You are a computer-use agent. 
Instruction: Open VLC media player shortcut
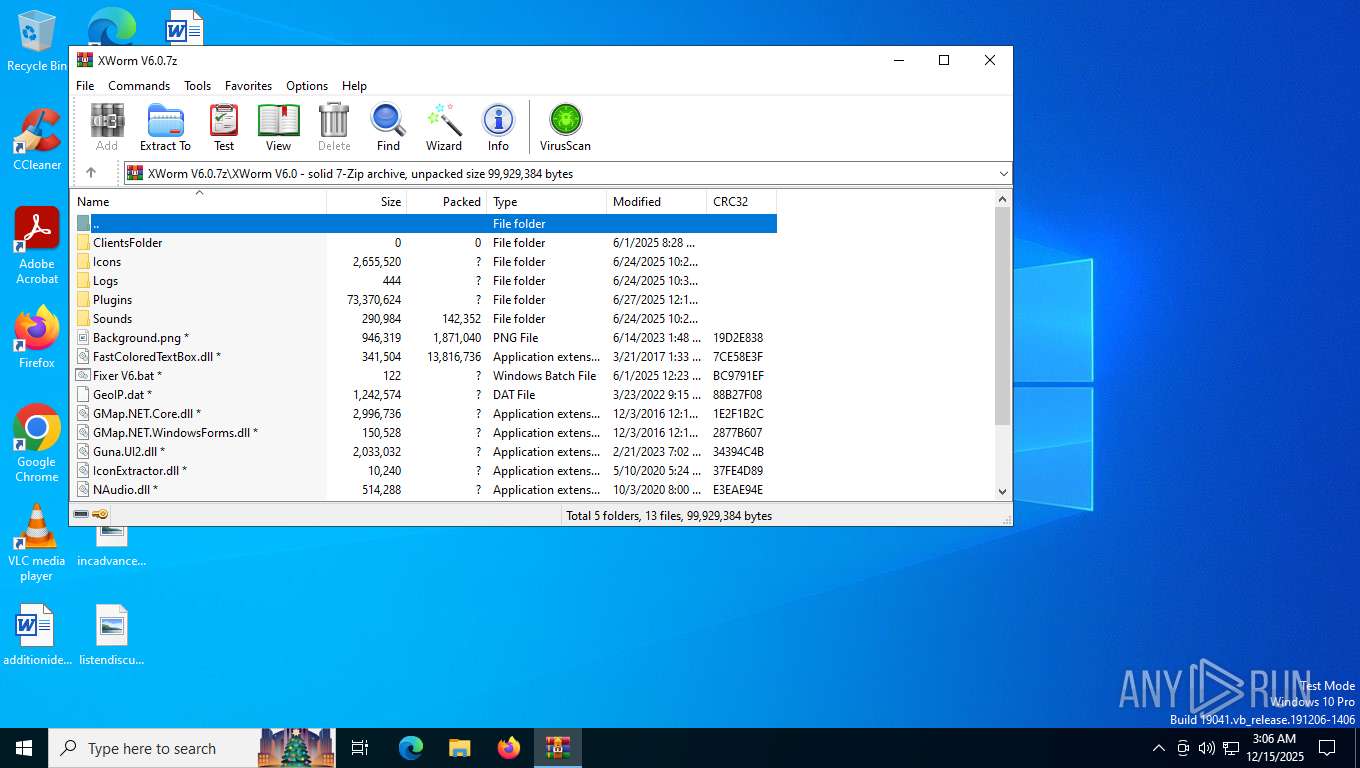(x=37, y=542)
